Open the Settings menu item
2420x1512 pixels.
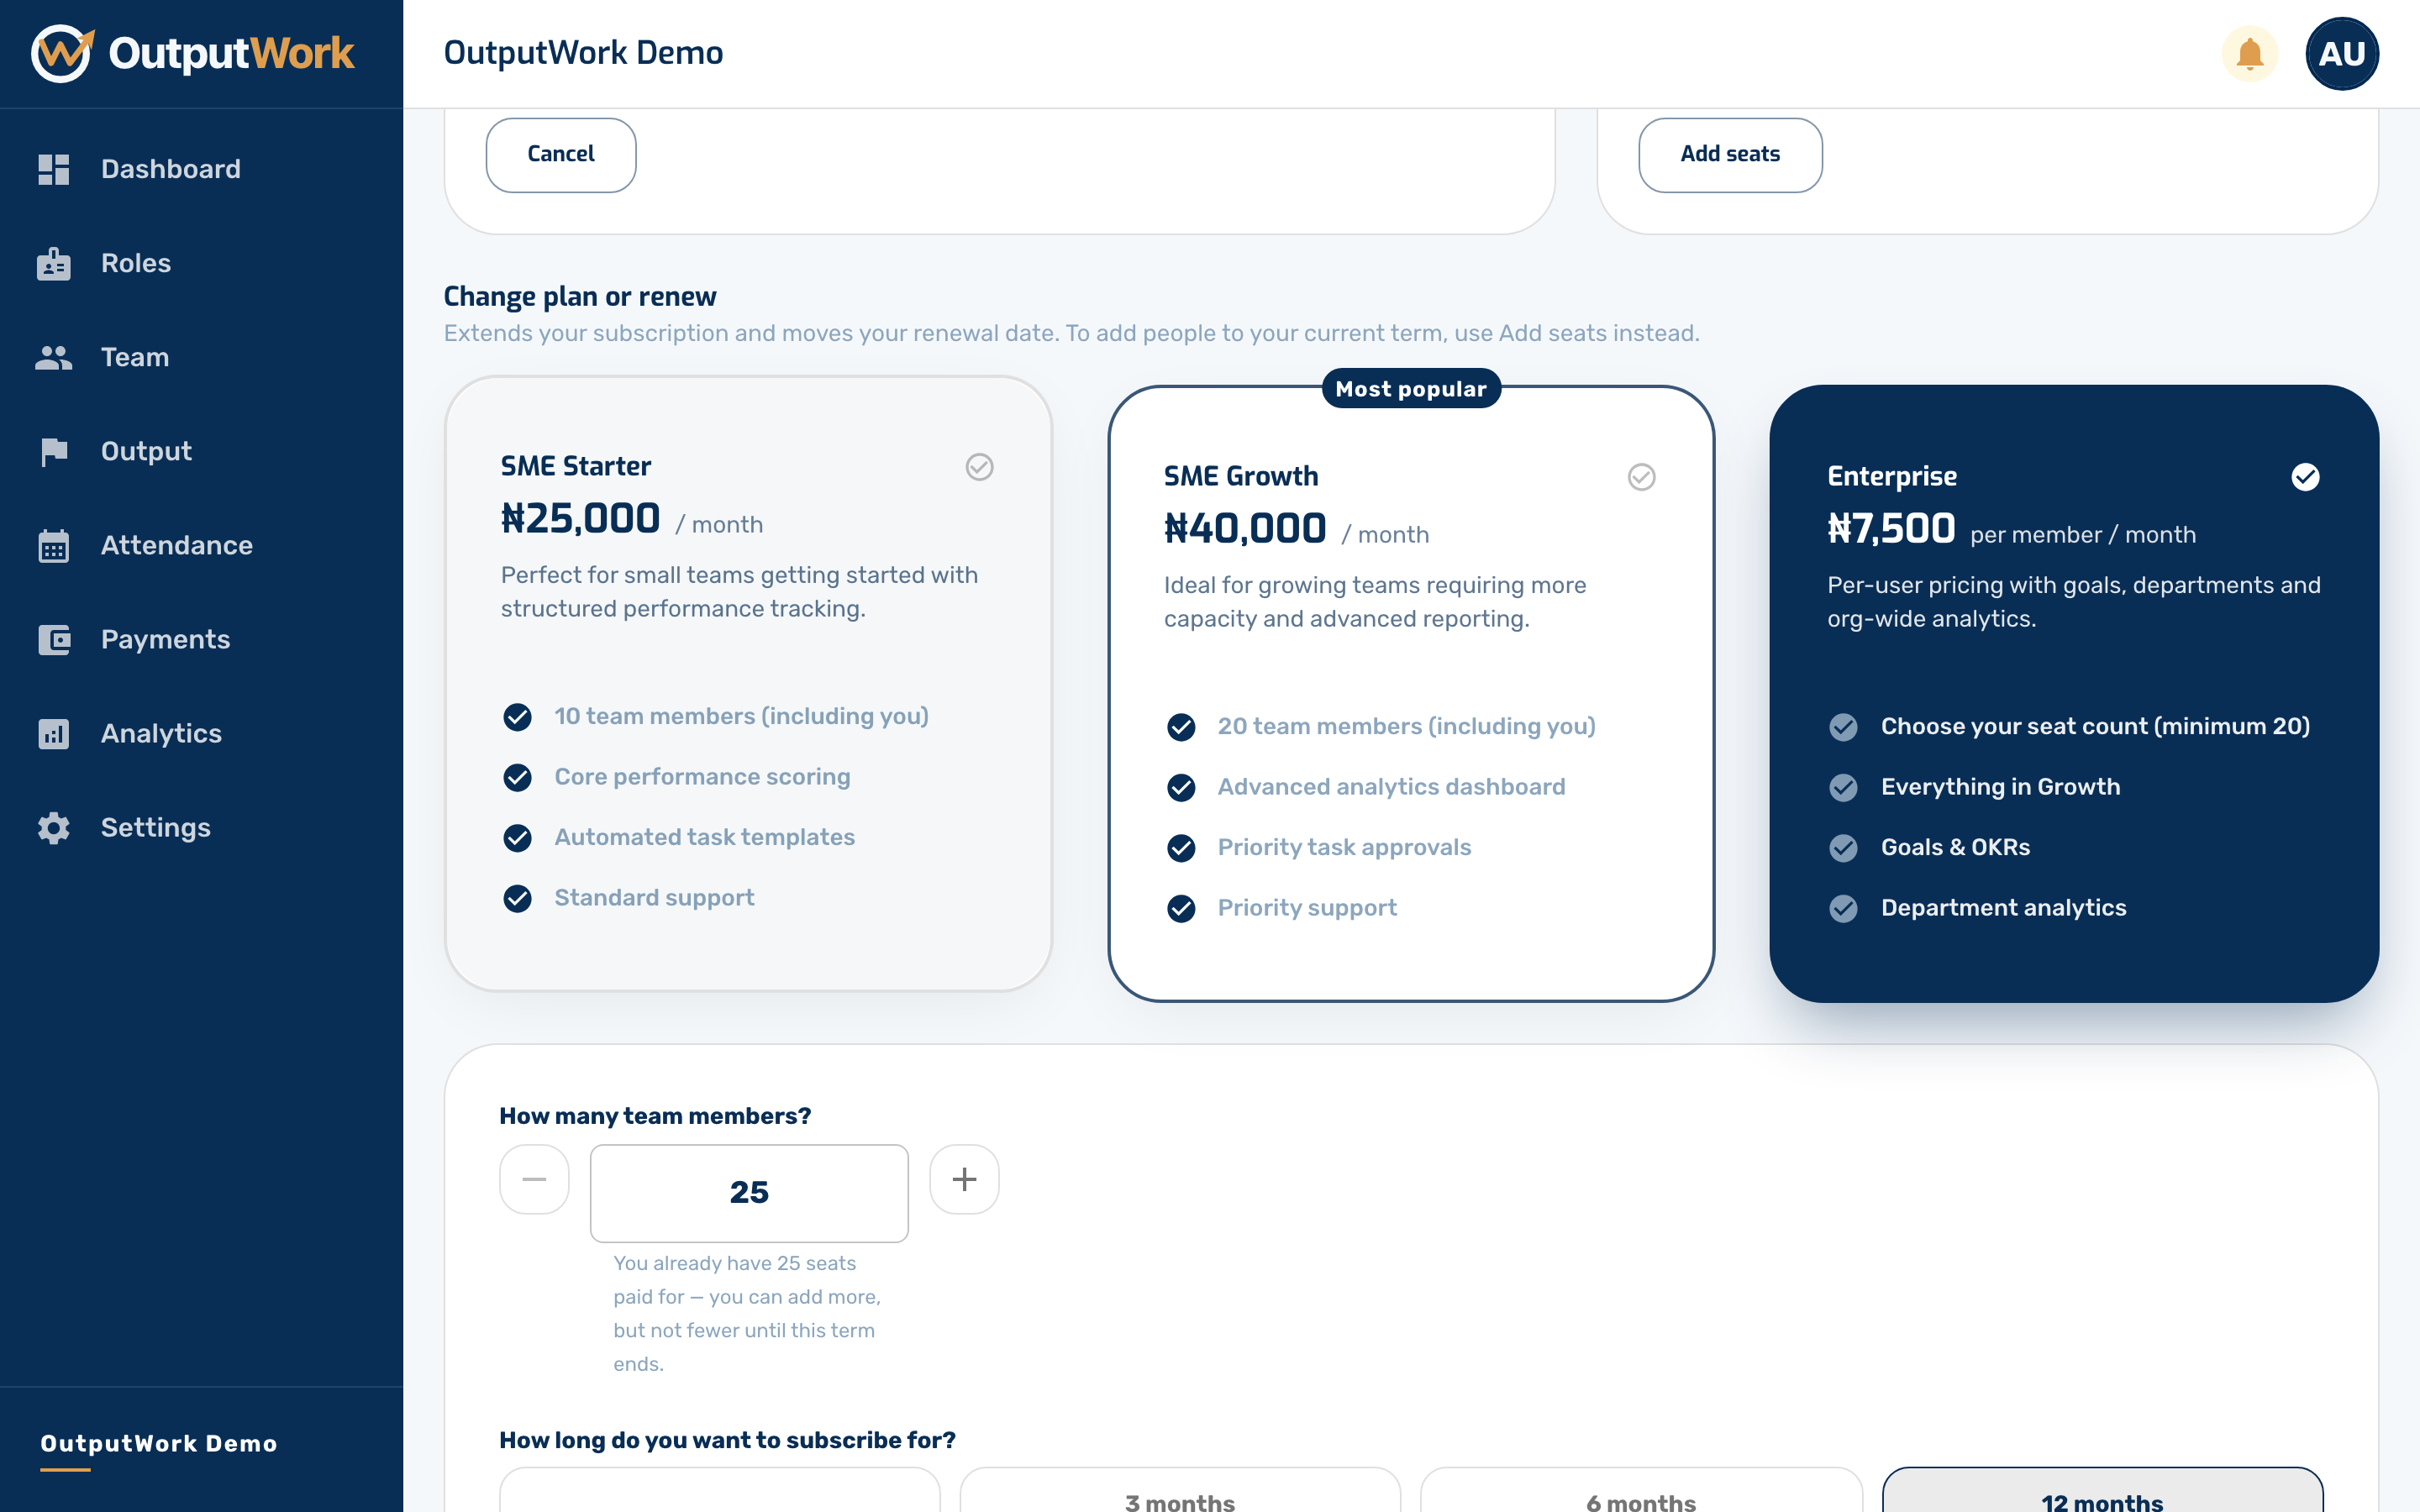click(x=201, y=828)
